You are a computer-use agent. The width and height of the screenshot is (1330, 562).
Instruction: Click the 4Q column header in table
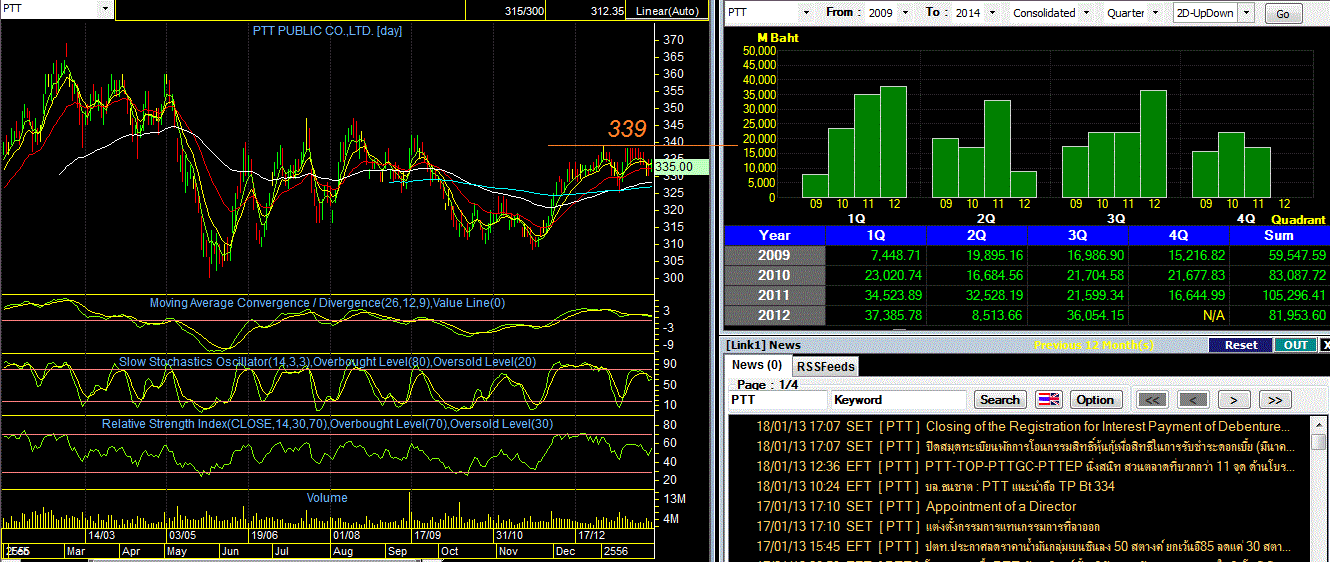click(1179, 235)
